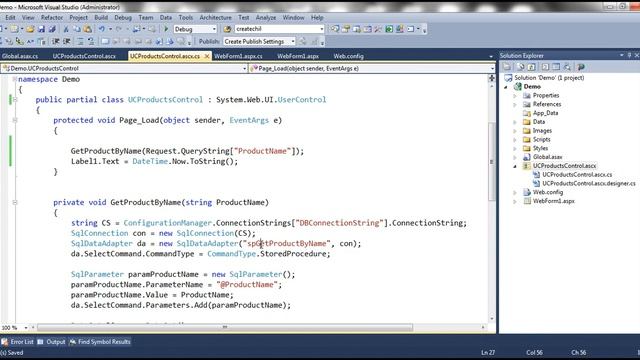Click the editor vertical scrollbar thumb
The height and width of the screenshot is (360, 640).
point(492,161)
